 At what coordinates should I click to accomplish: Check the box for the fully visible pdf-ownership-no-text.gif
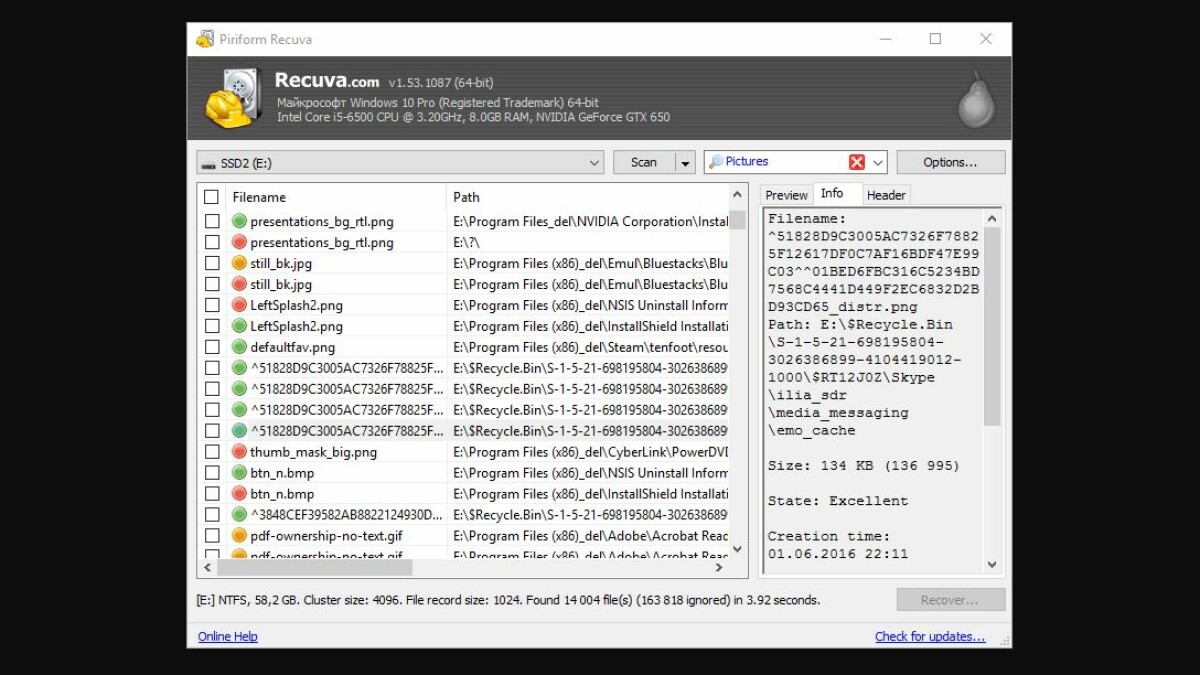(212, 536)
